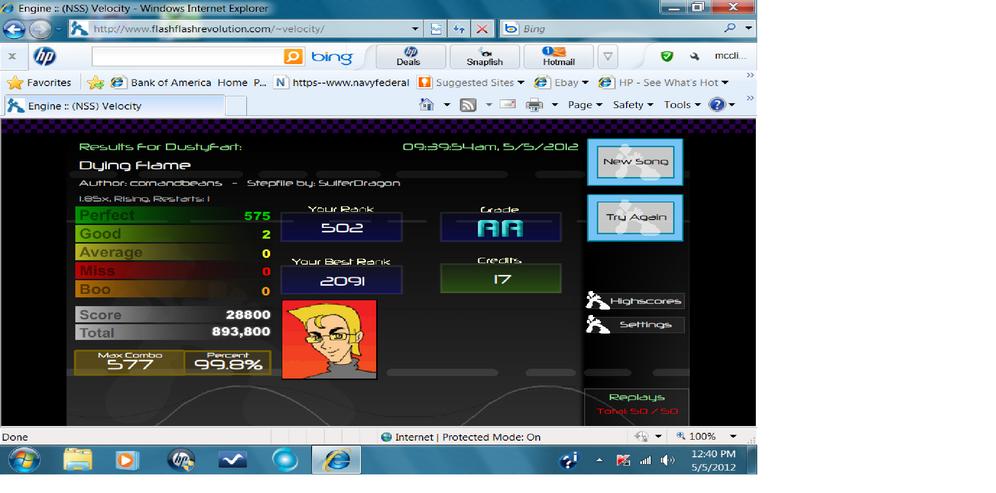Open the Favorites star button

tap(39, 83)
